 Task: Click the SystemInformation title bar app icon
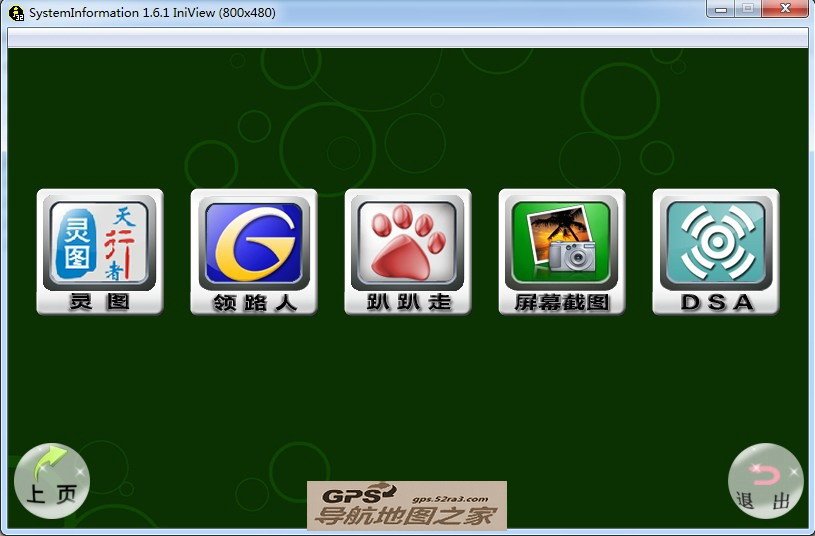(17, 12)
